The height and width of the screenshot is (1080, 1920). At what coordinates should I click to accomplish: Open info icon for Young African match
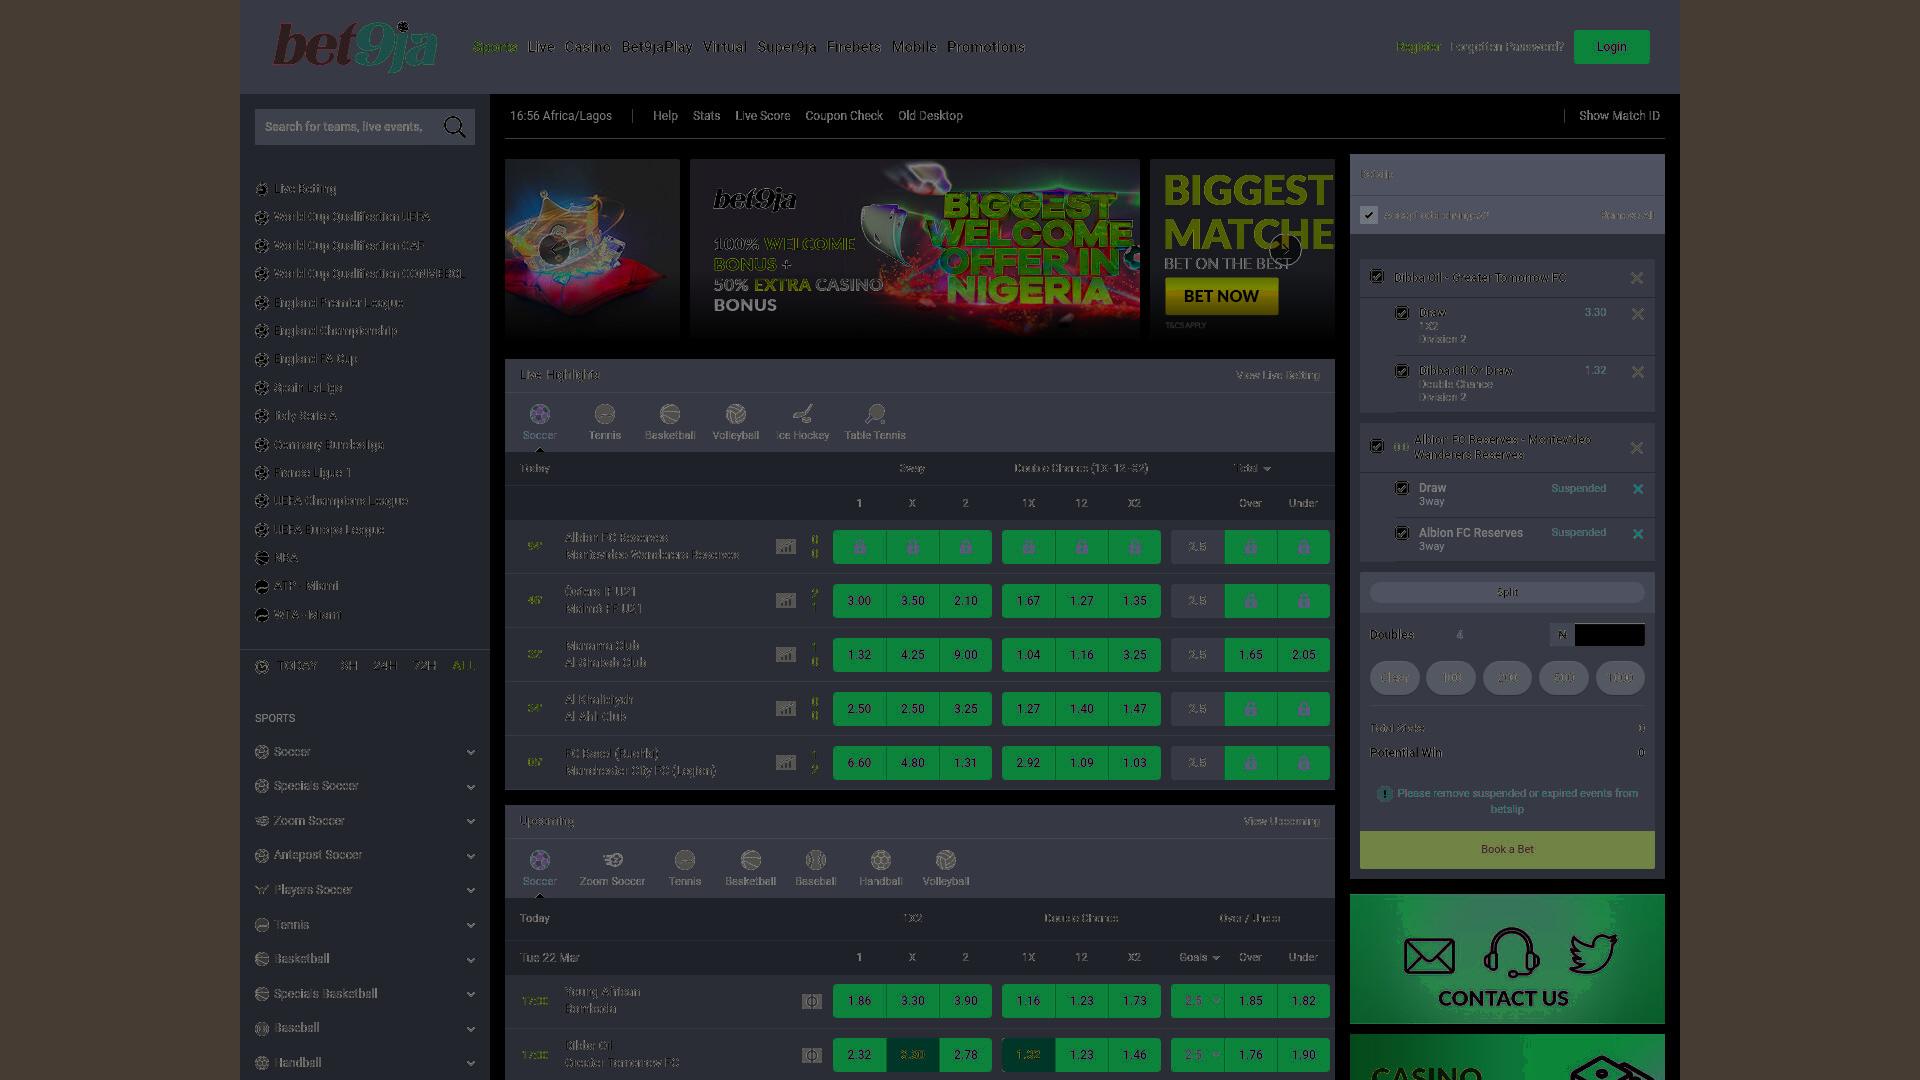812,1001
